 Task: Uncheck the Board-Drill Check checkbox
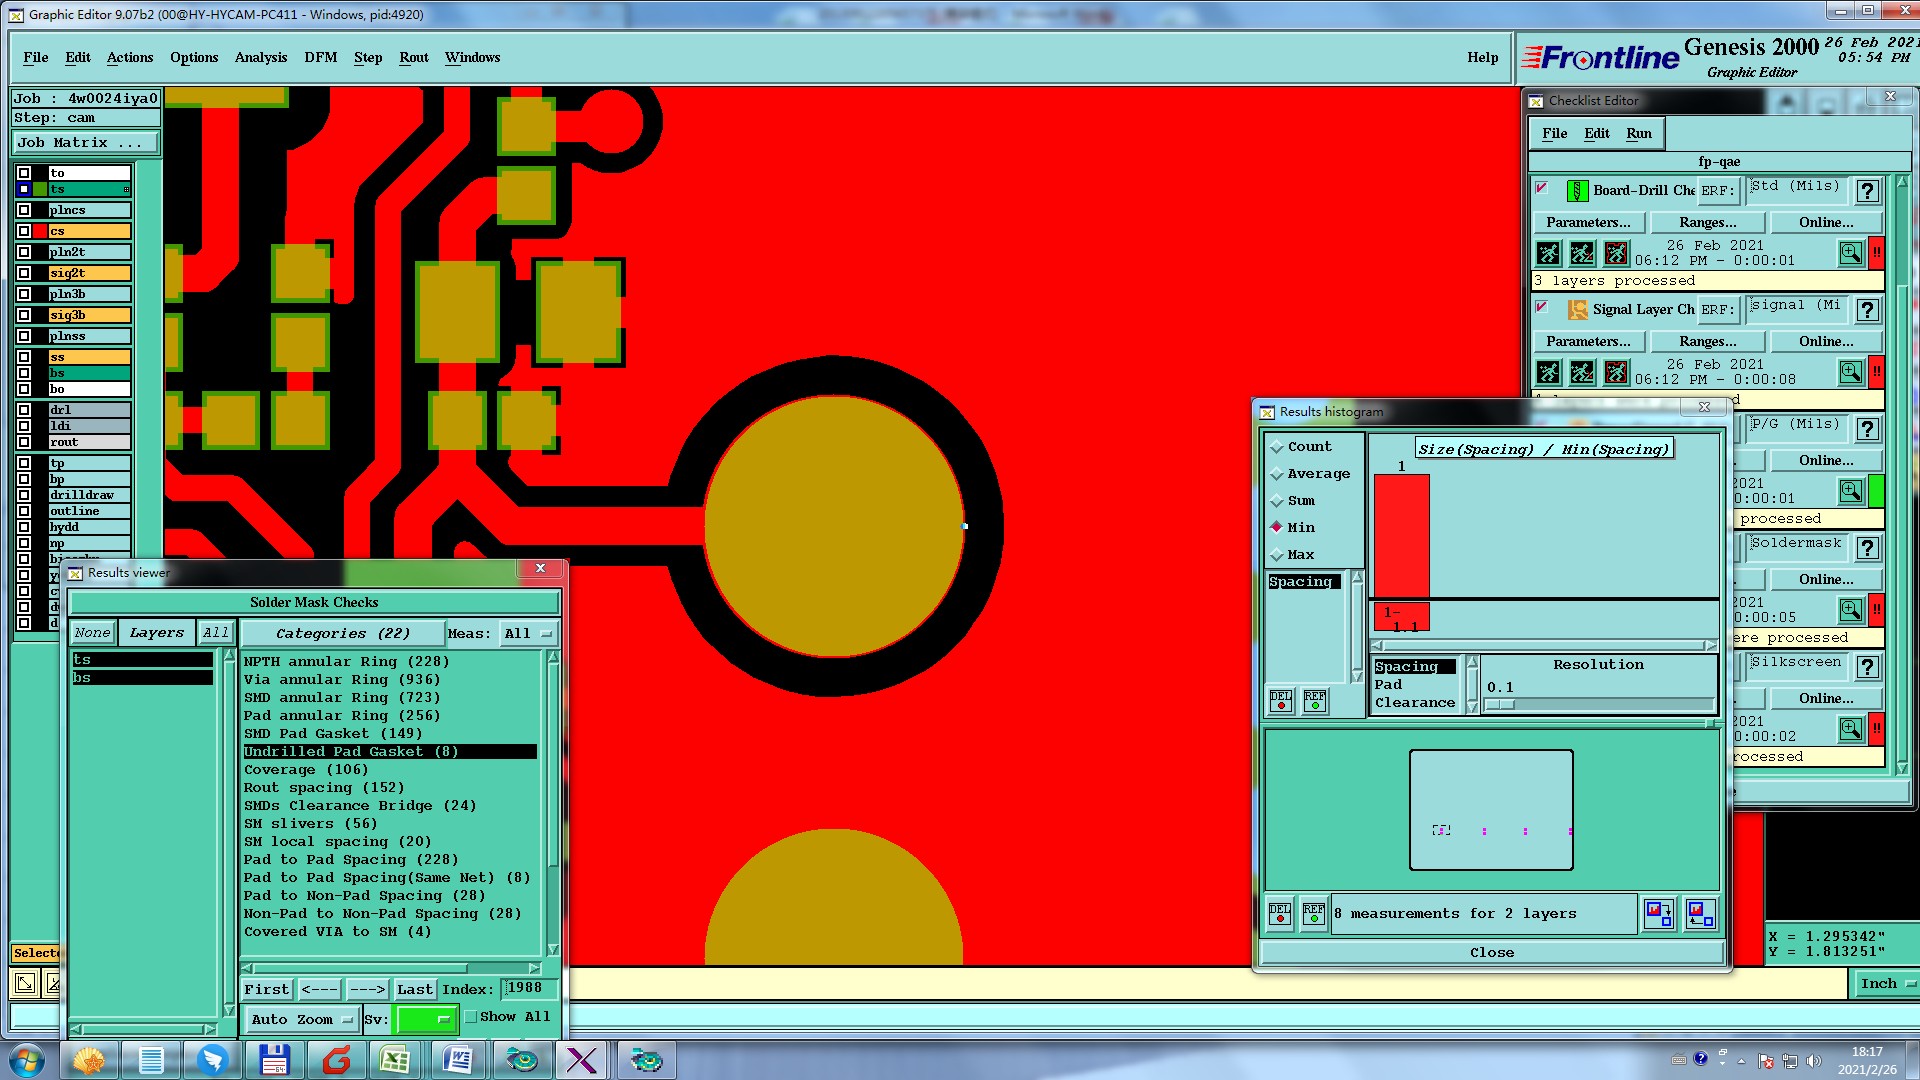(x=1542, y=188)
